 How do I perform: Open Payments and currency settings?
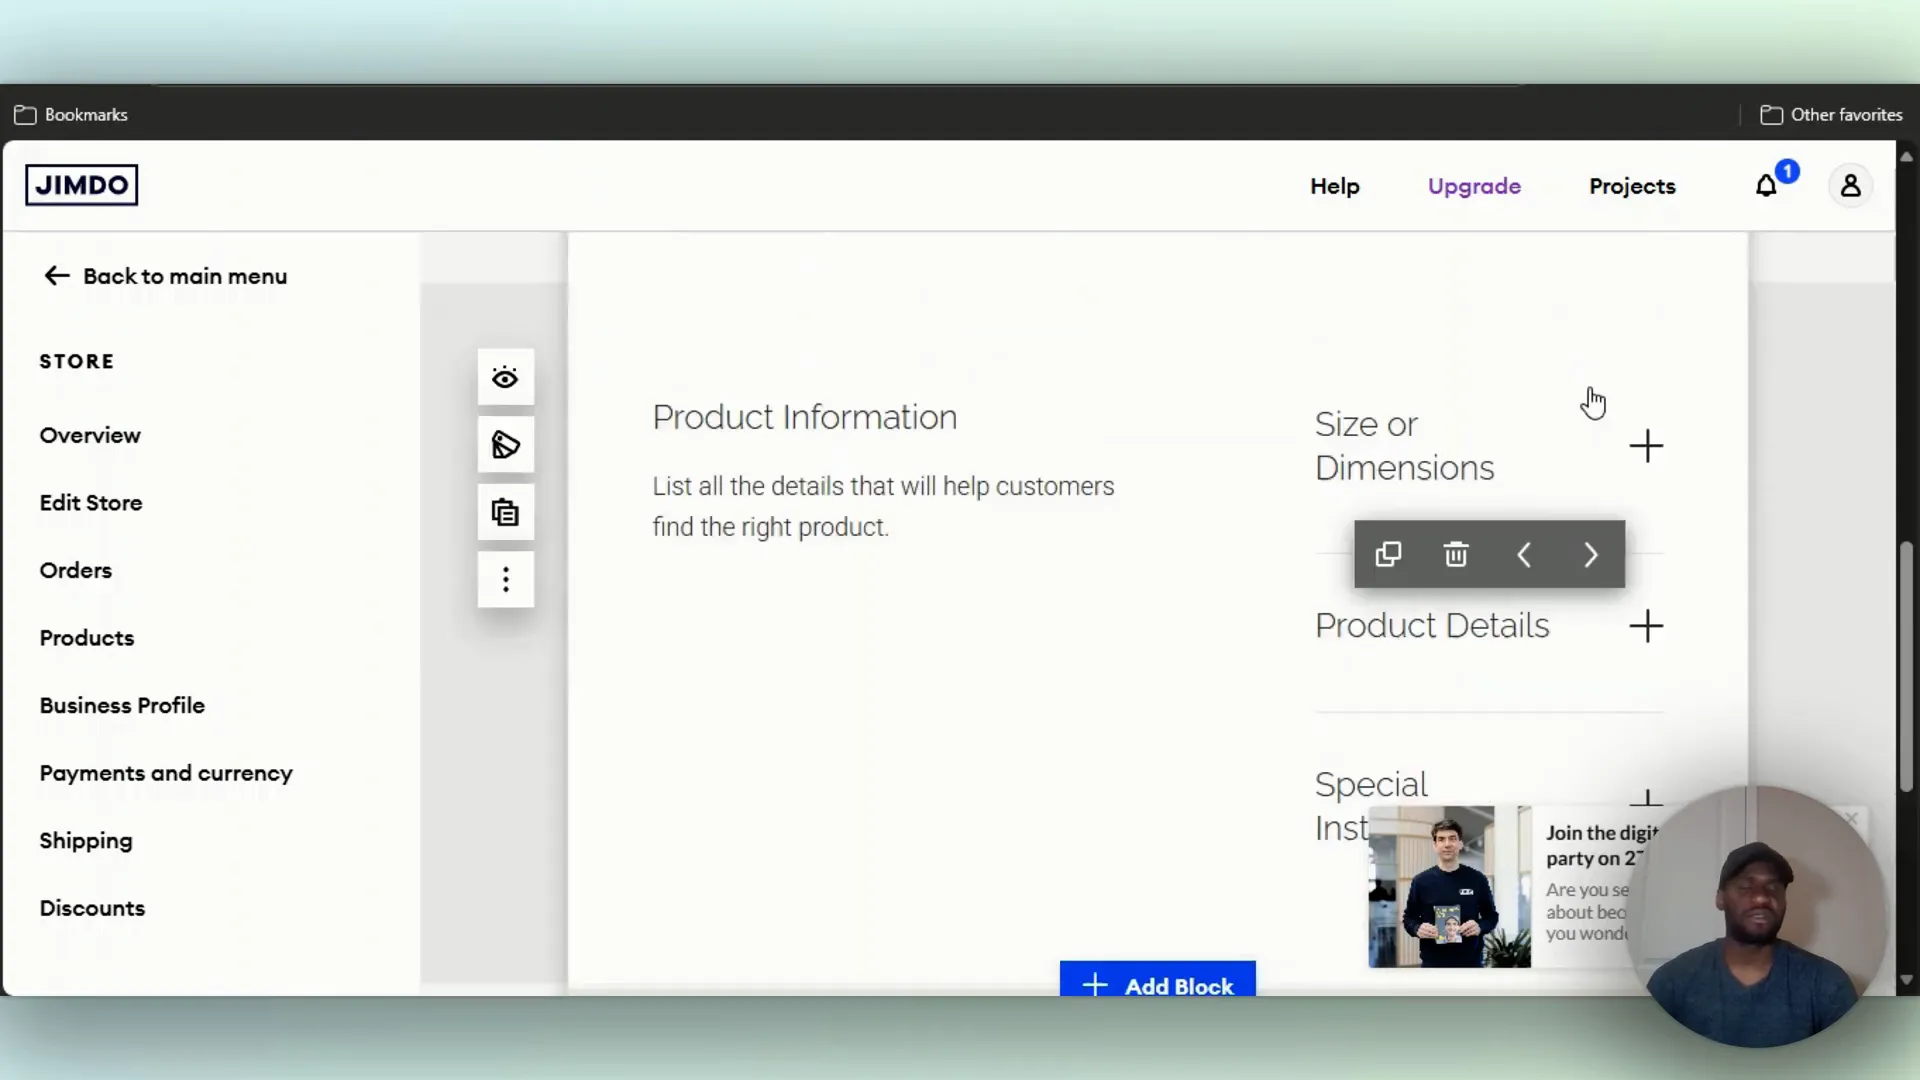[166, 773]
